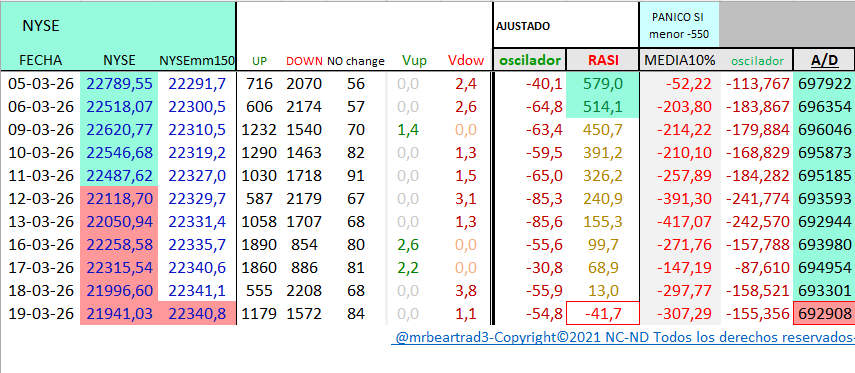Select oscilador value -242,570

point(757,221)
